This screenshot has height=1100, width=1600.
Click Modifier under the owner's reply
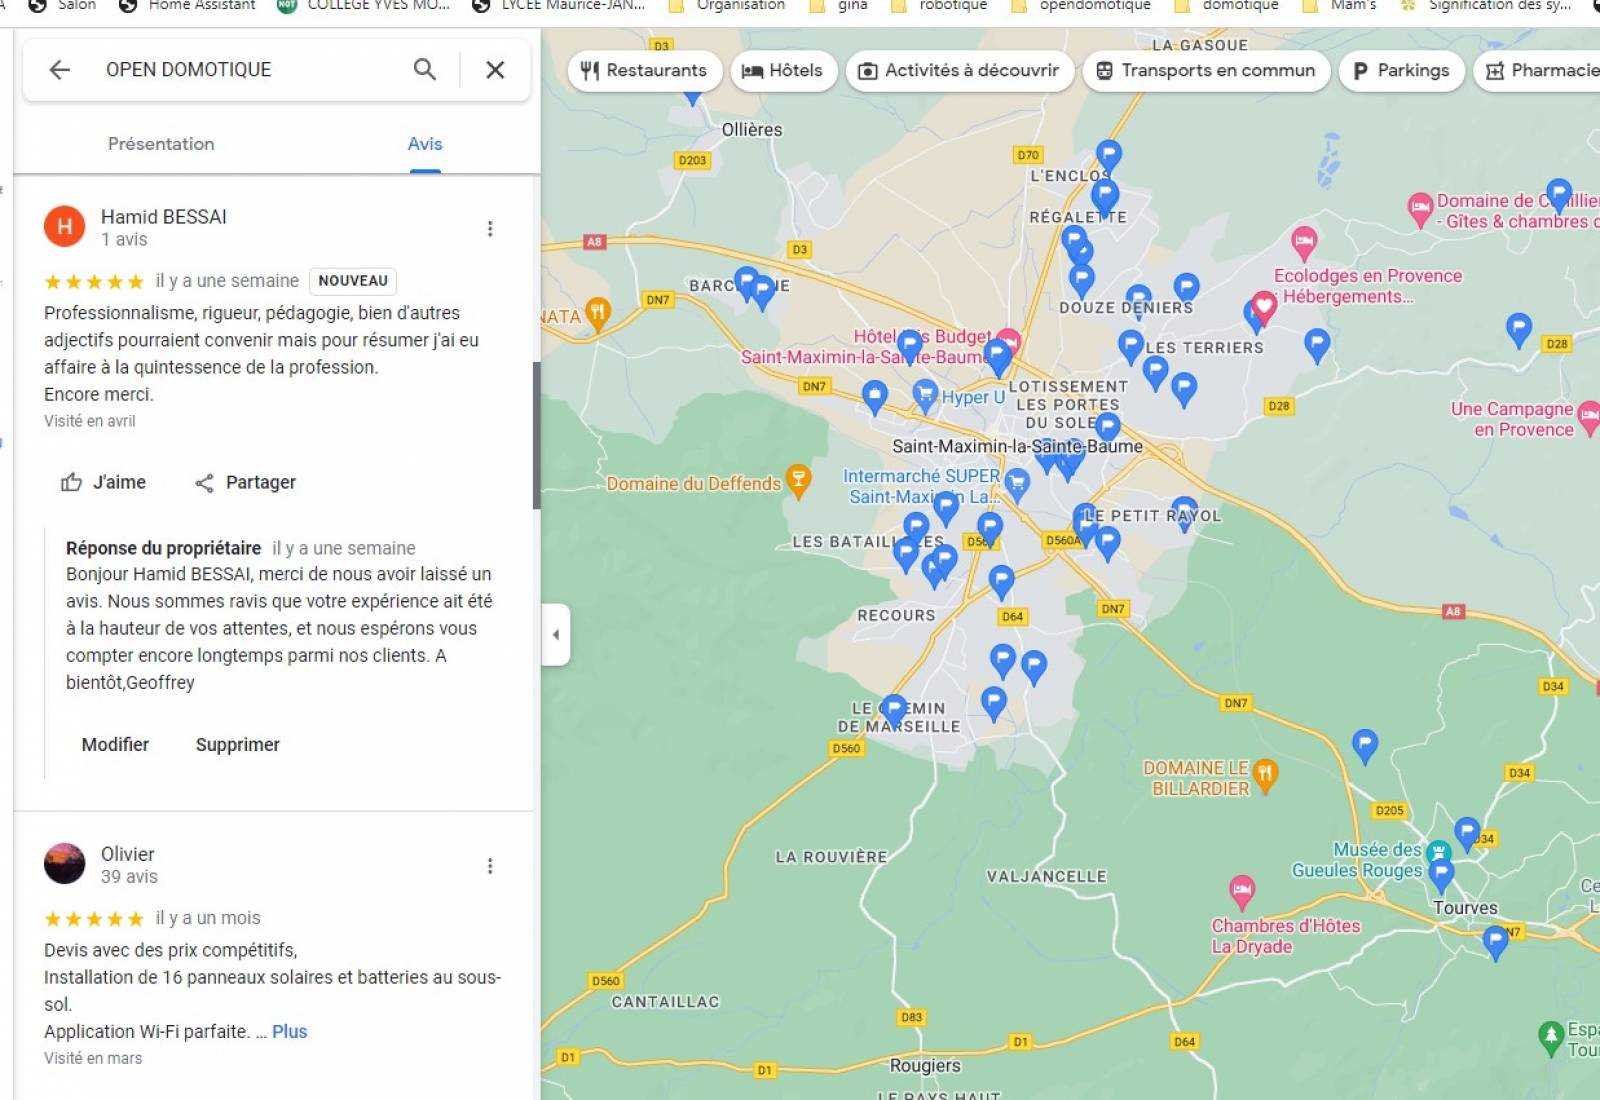coord(115,744)
